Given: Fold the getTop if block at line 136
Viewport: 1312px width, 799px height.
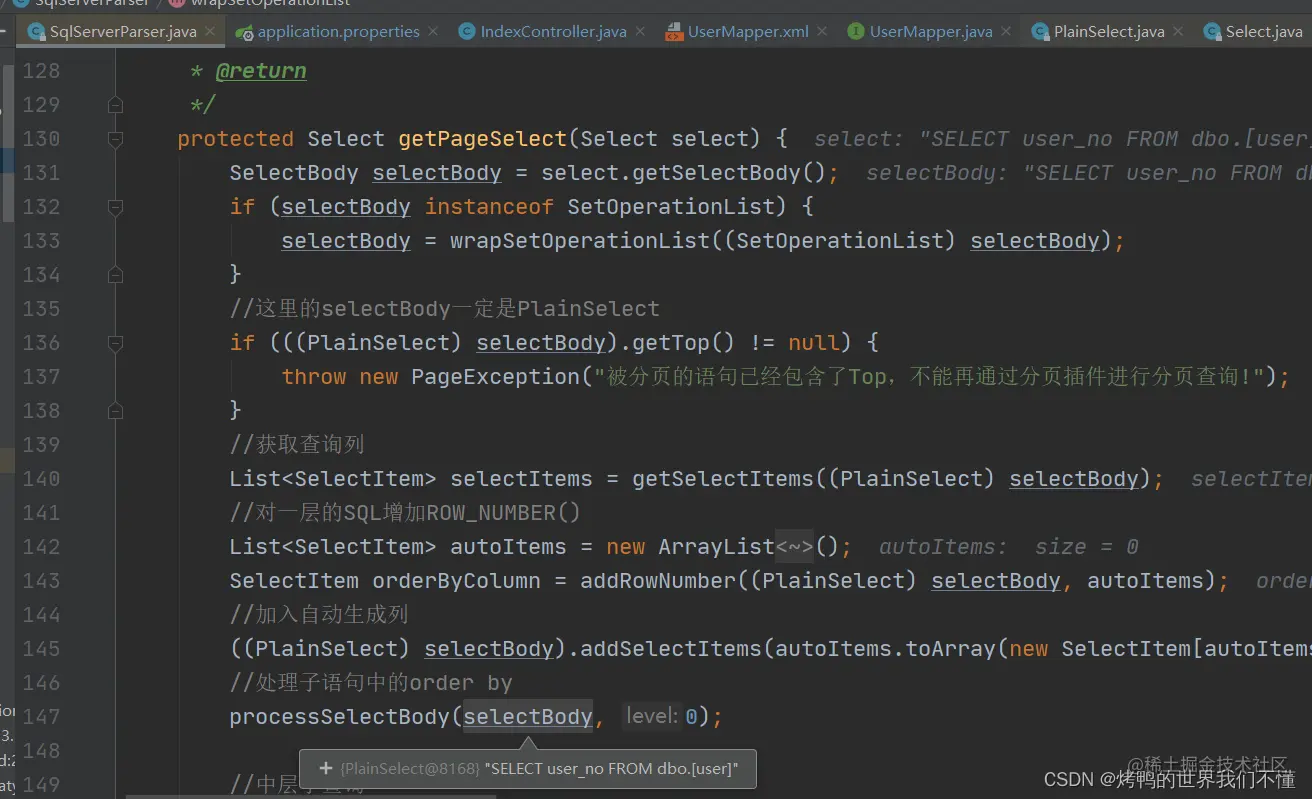Looking at the screenshot, I should click(115, 343).
